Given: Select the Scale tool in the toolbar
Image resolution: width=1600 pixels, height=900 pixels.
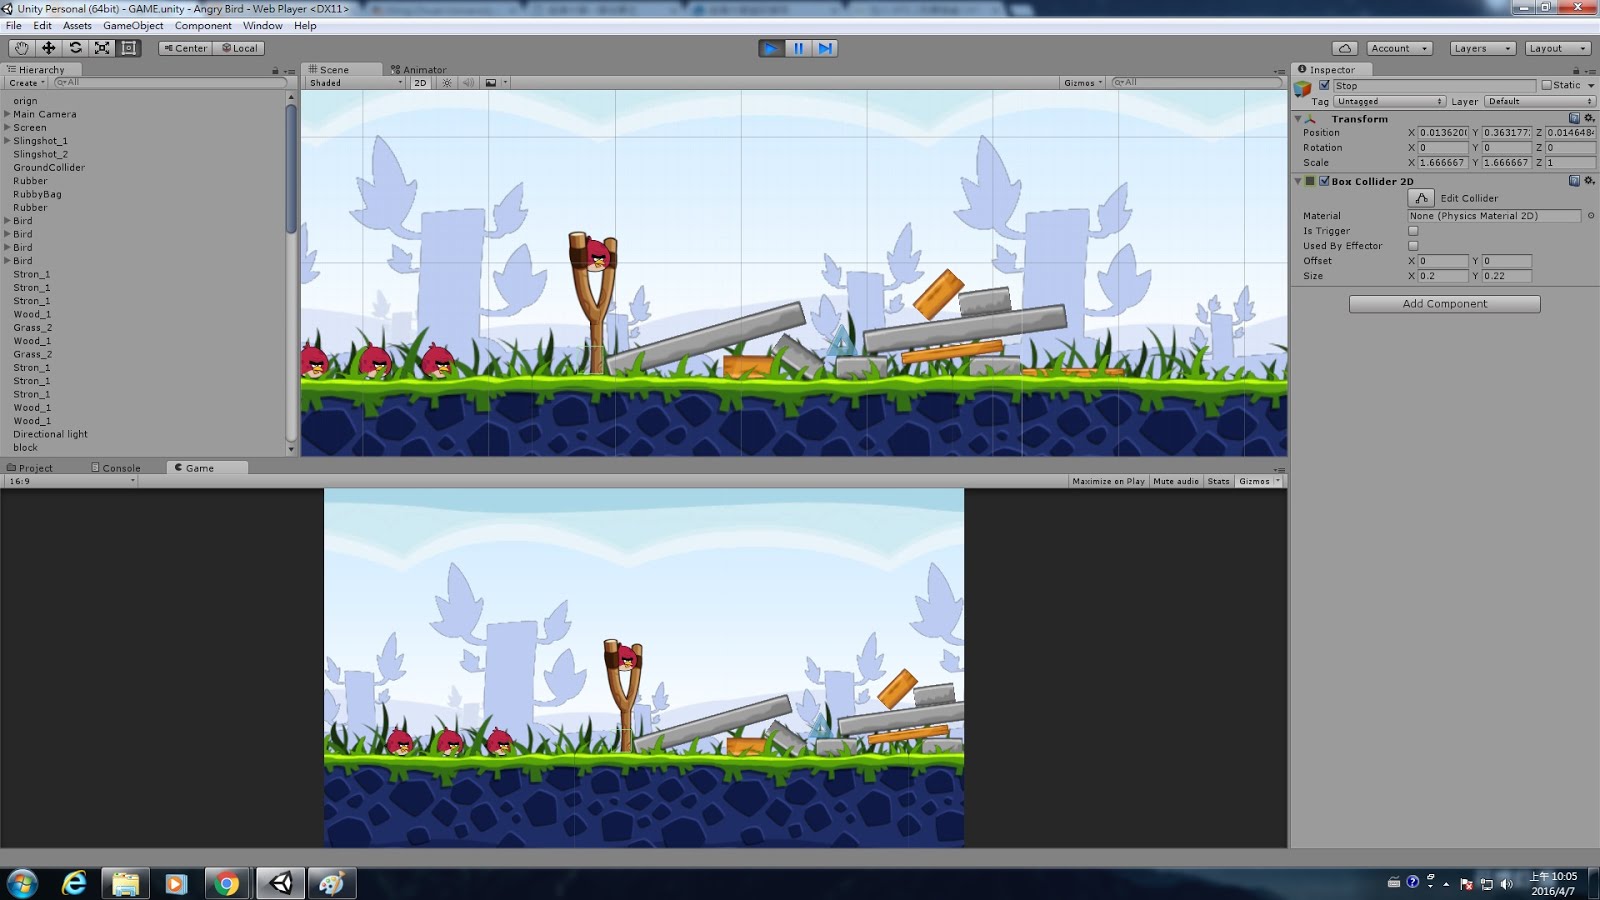Looking at the screenshot, I should tap(102, 48).
